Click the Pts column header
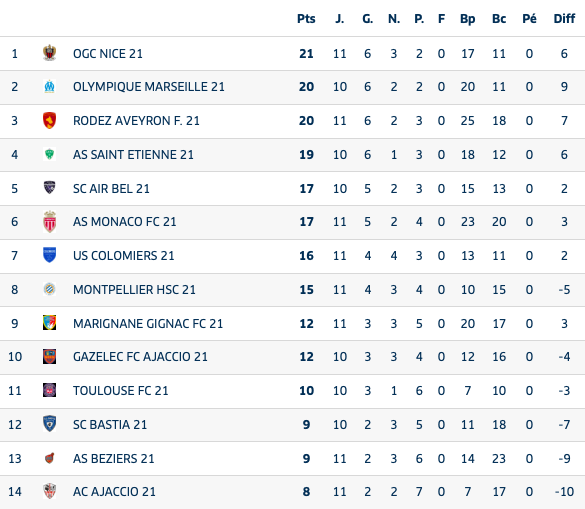This screenshot has width=585, height=509. pyautogui.click(x=306, y=19)
